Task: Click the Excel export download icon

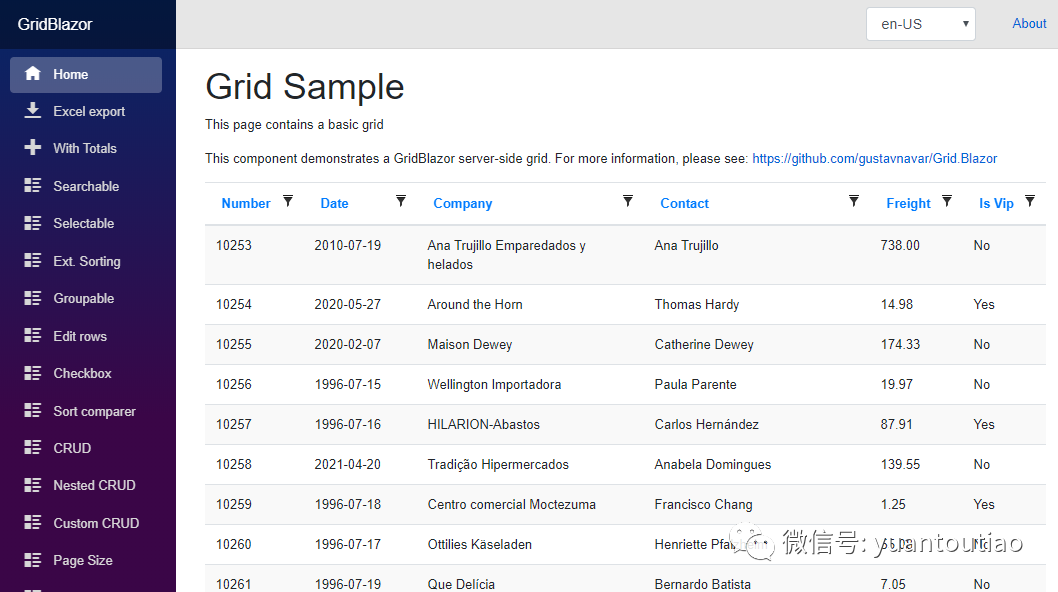Action: (x=32, y=111)
